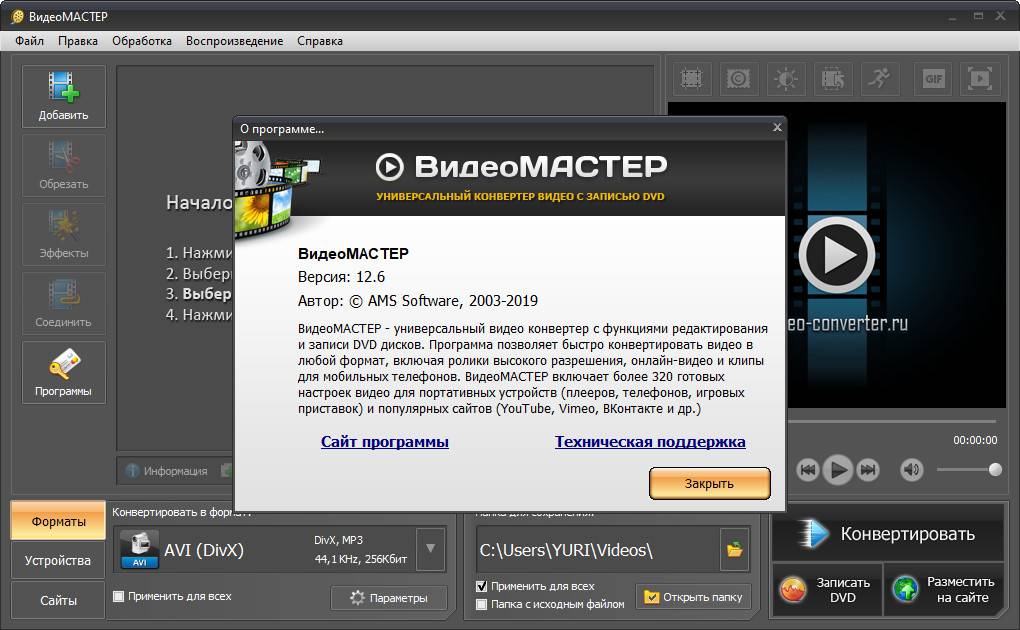Click the DivX, MP3 codec info text
This screenshot has height=630, width=1020.
(x=338, y=540)
